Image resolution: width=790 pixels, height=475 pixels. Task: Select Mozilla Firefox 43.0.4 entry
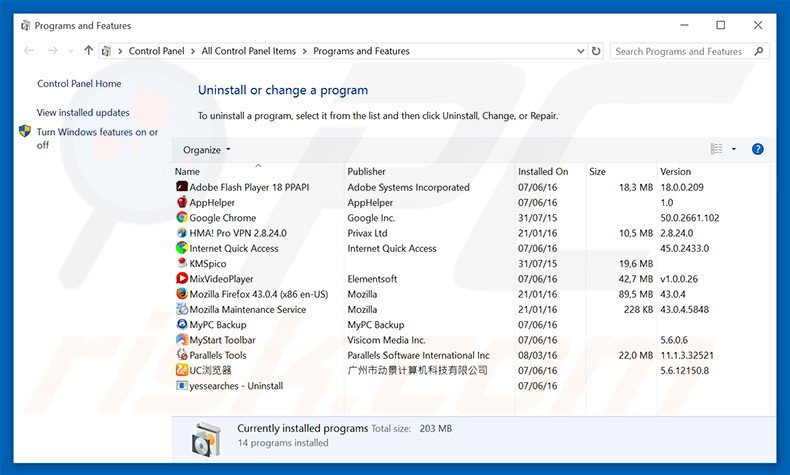(258, 294)
